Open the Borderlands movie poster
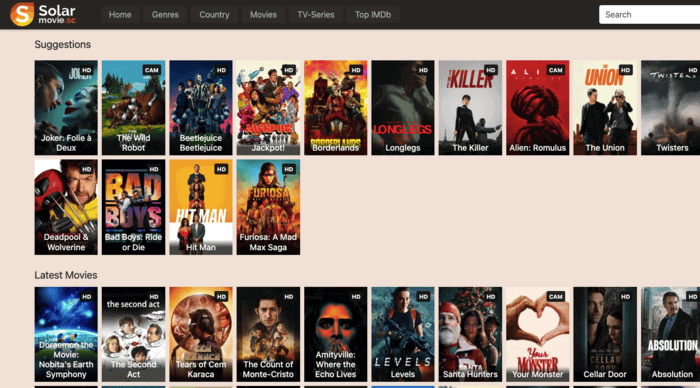The image size is (700, 388). (x=336, y=108)
